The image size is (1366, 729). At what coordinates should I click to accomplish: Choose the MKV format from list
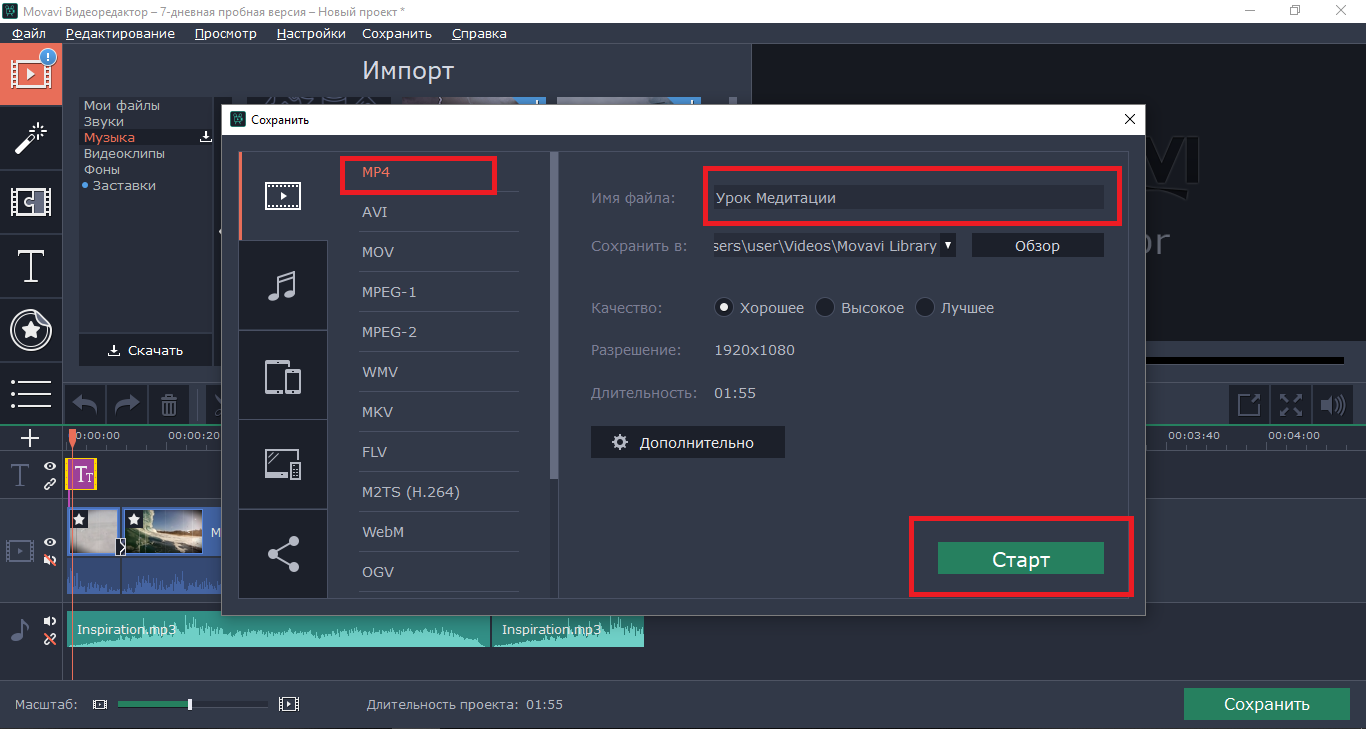coord(377,412)
